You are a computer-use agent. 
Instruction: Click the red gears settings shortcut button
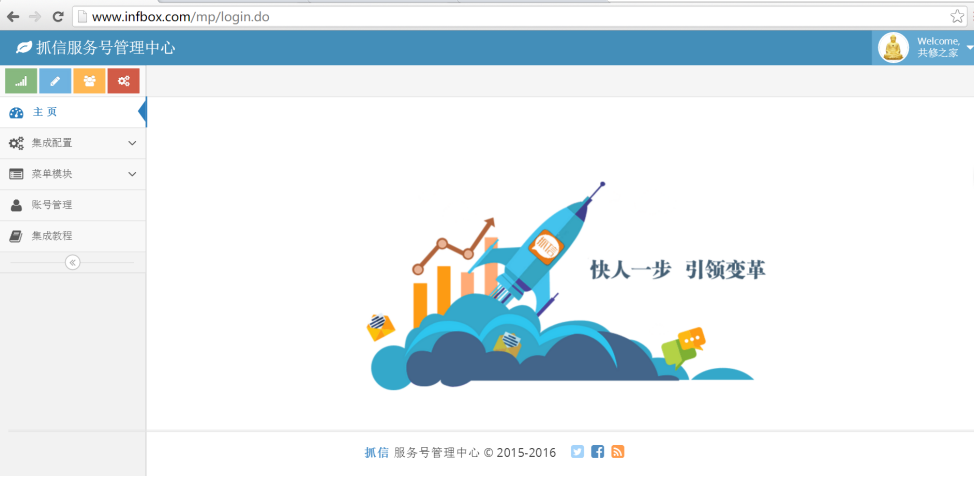123,81
